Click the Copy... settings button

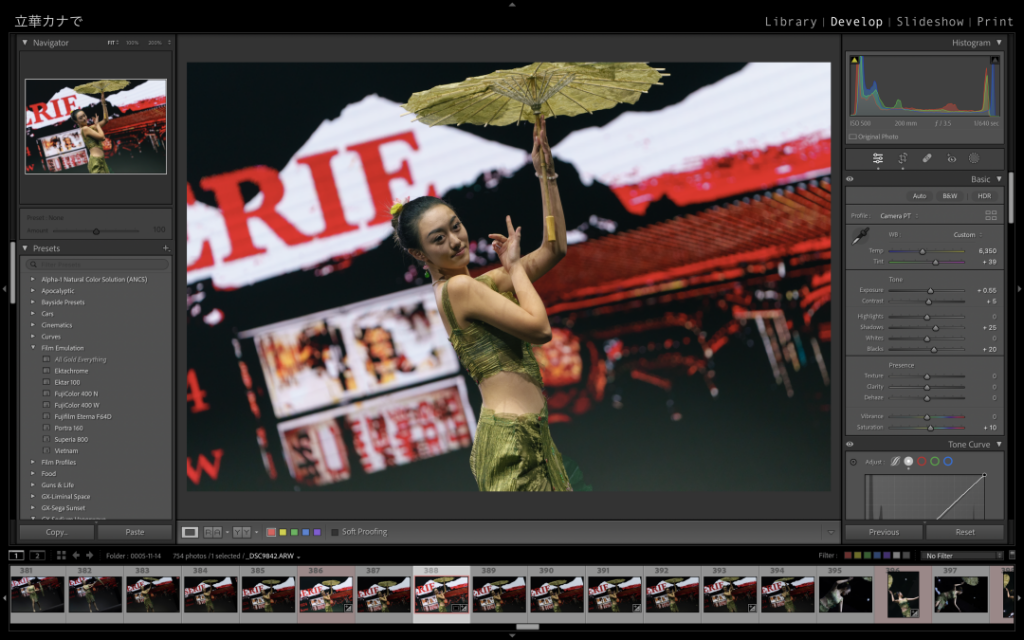[57, 532]
